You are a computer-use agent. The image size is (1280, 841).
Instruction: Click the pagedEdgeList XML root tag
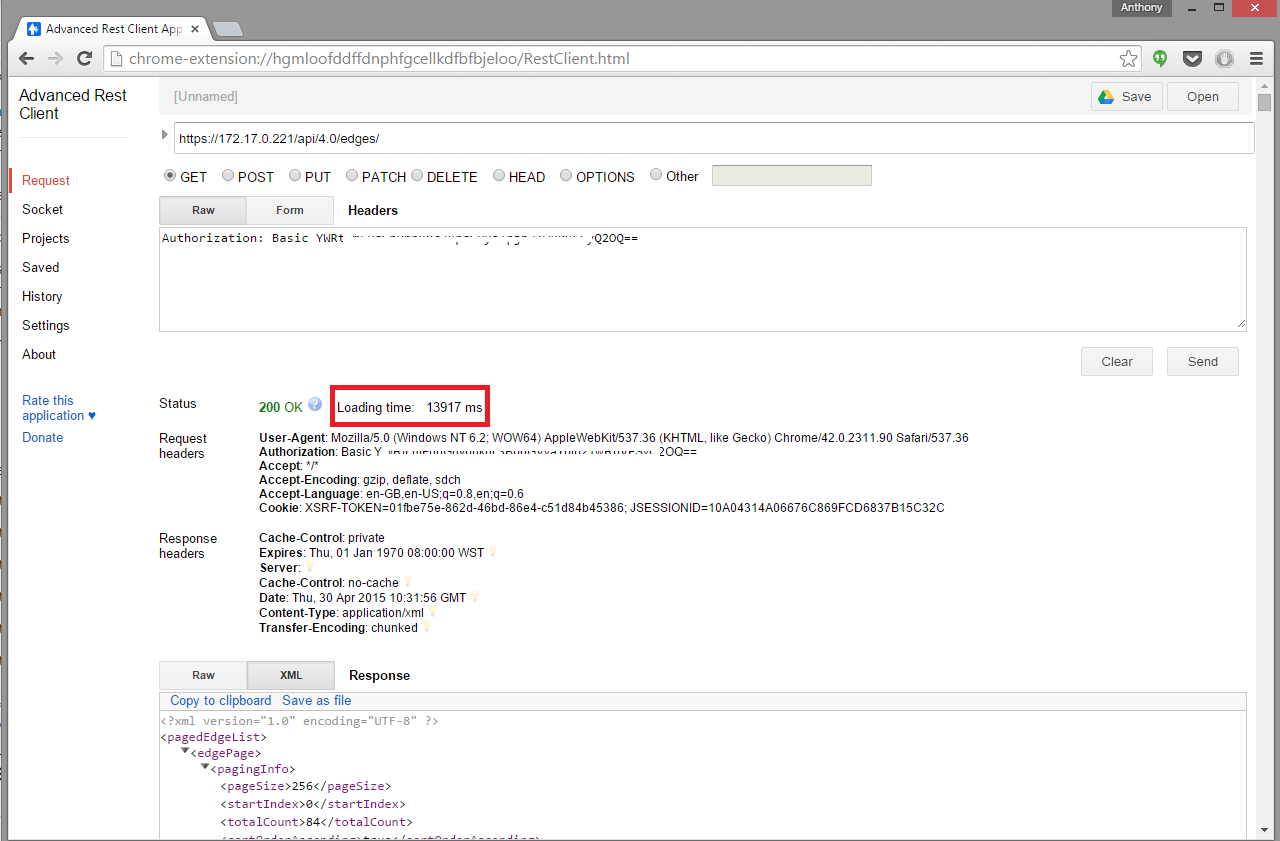(213, 737)
